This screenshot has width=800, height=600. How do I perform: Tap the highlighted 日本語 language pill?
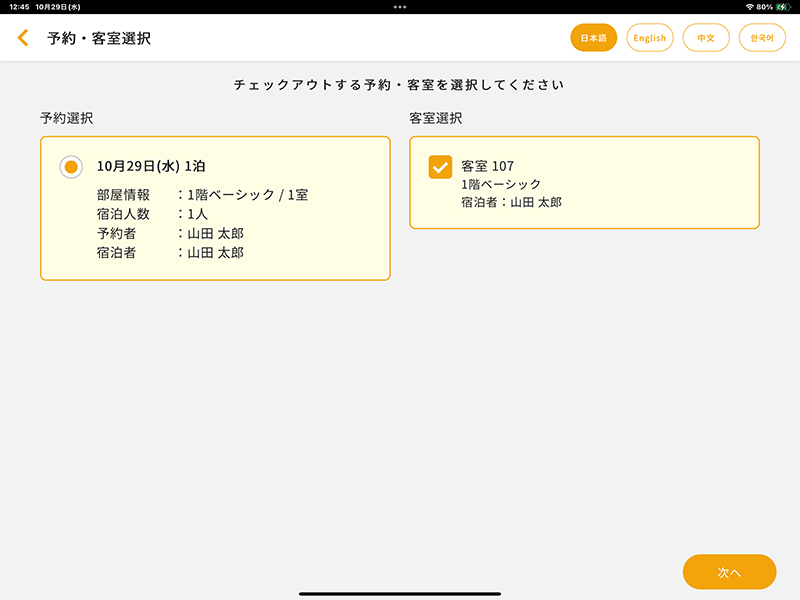[x=593, y=37]
